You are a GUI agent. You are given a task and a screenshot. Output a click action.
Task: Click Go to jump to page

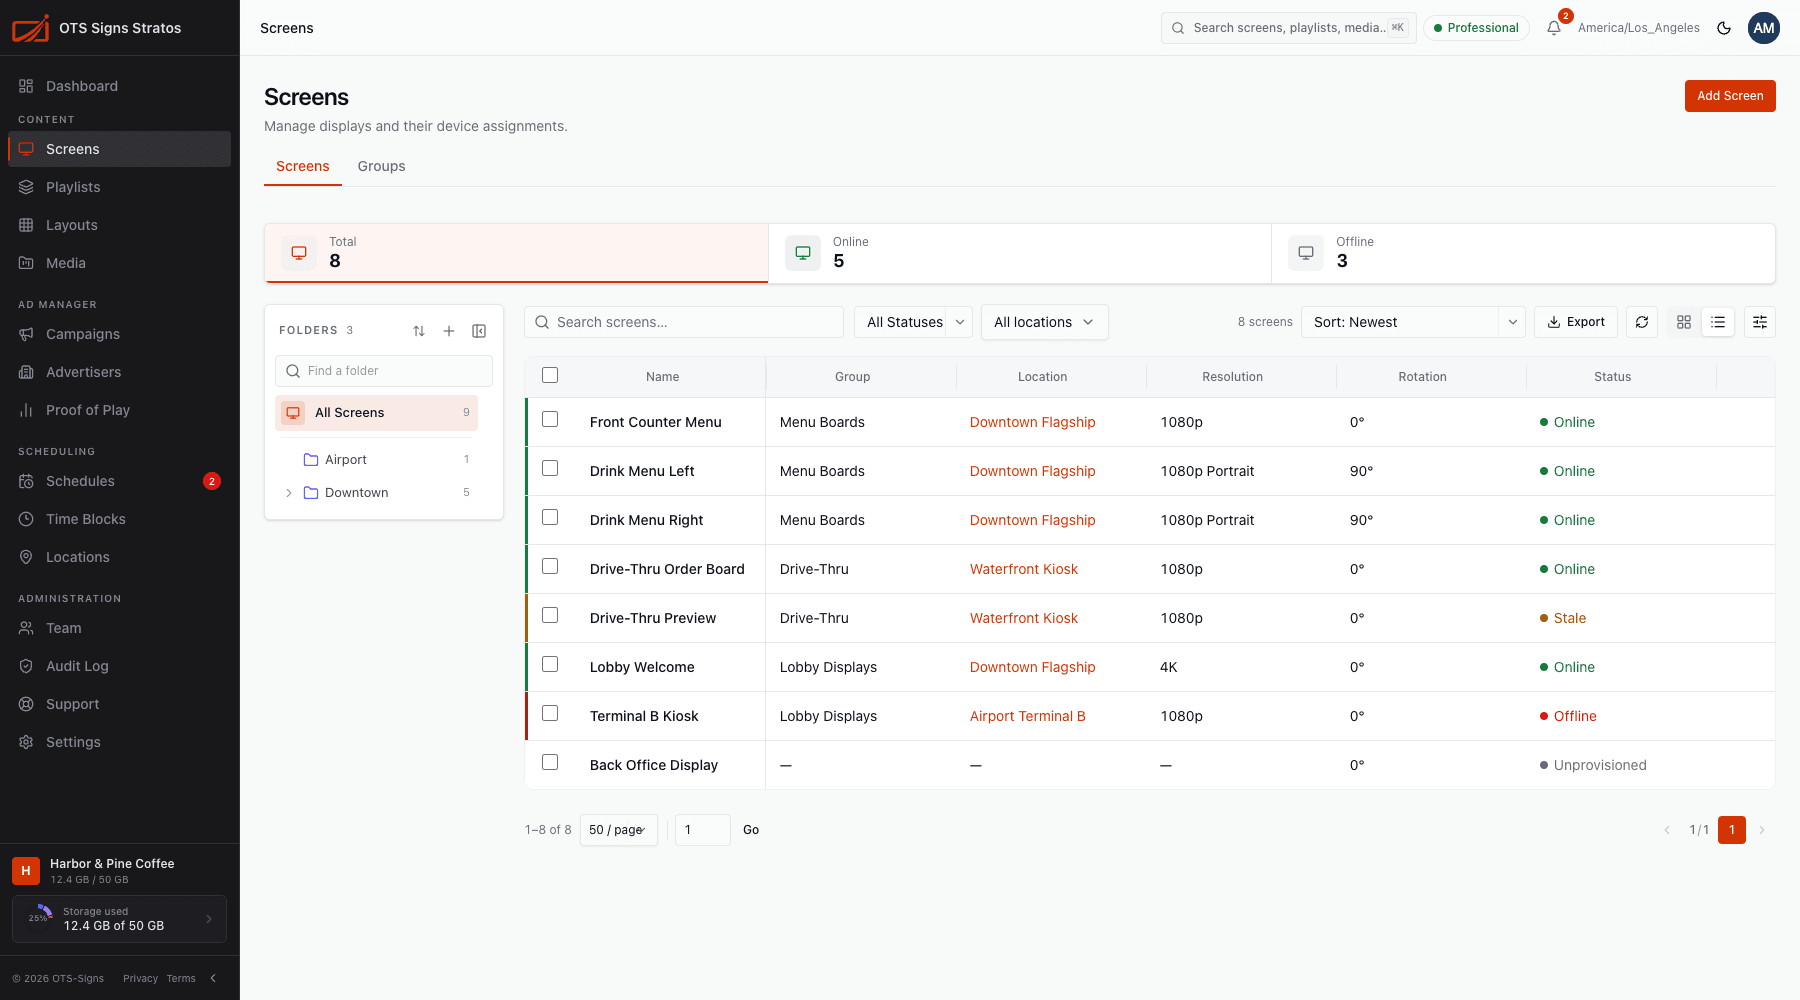pos(751,830)
